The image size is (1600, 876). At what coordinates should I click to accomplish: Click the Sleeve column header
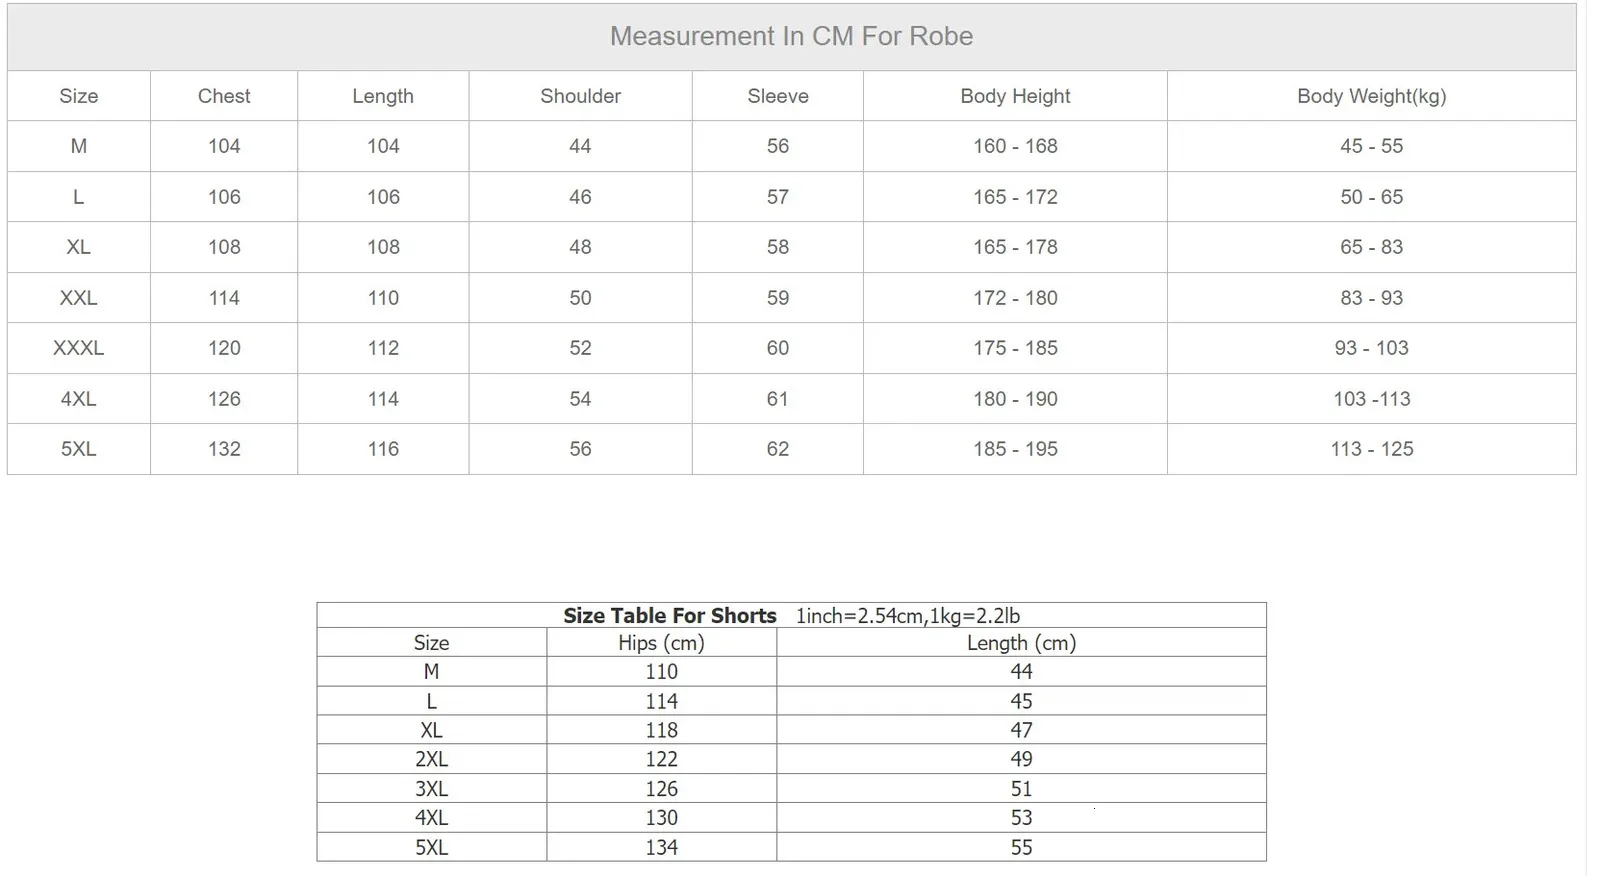777,96
